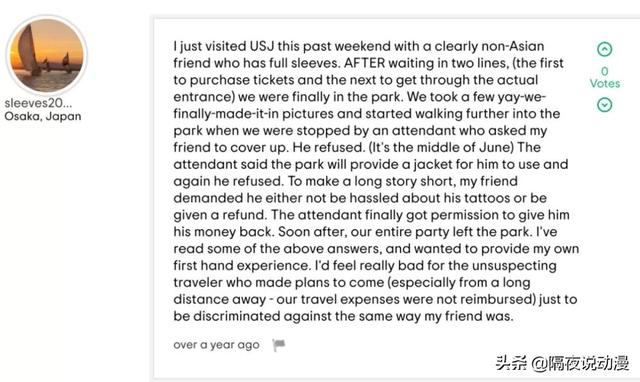Click the 头条 @隔夜说动漫 watermark

pos(562,363)
